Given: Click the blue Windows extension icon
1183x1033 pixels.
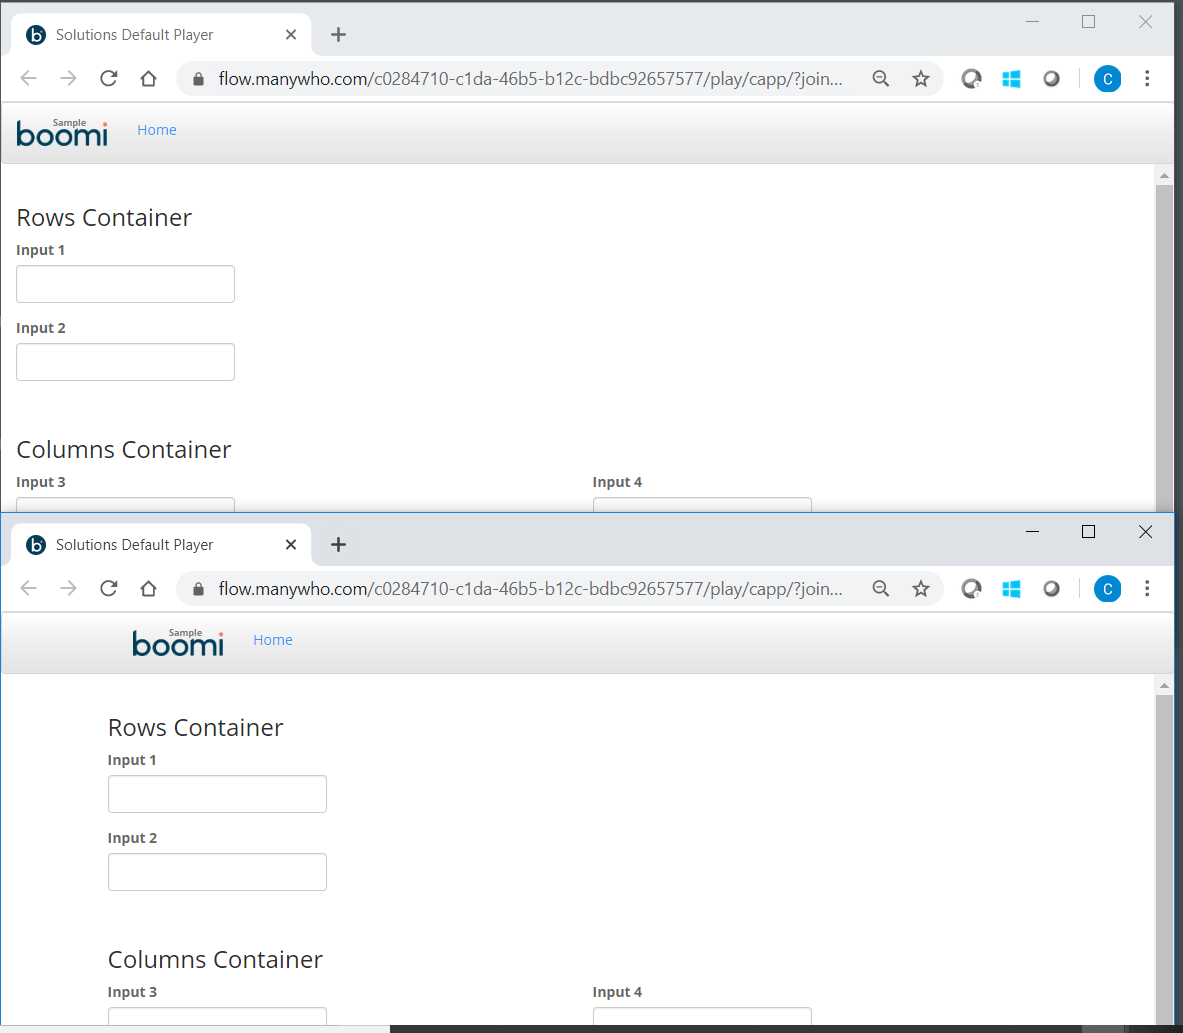Looking at the screenshot, I should (1011, 588).
